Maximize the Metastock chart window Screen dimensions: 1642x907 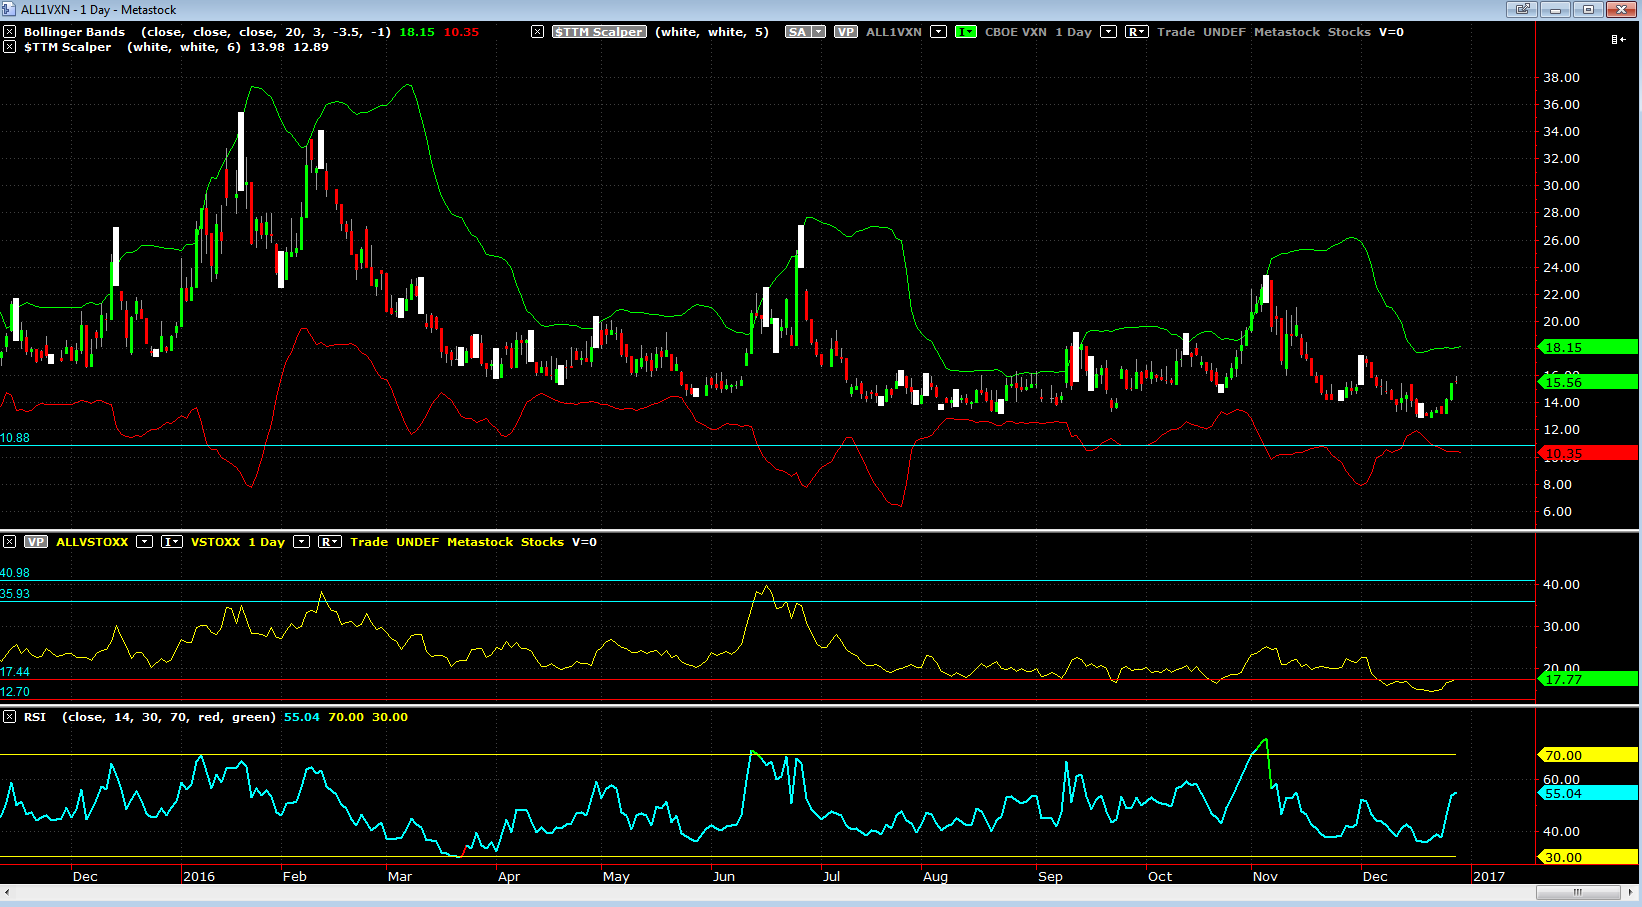[1588, 10]
